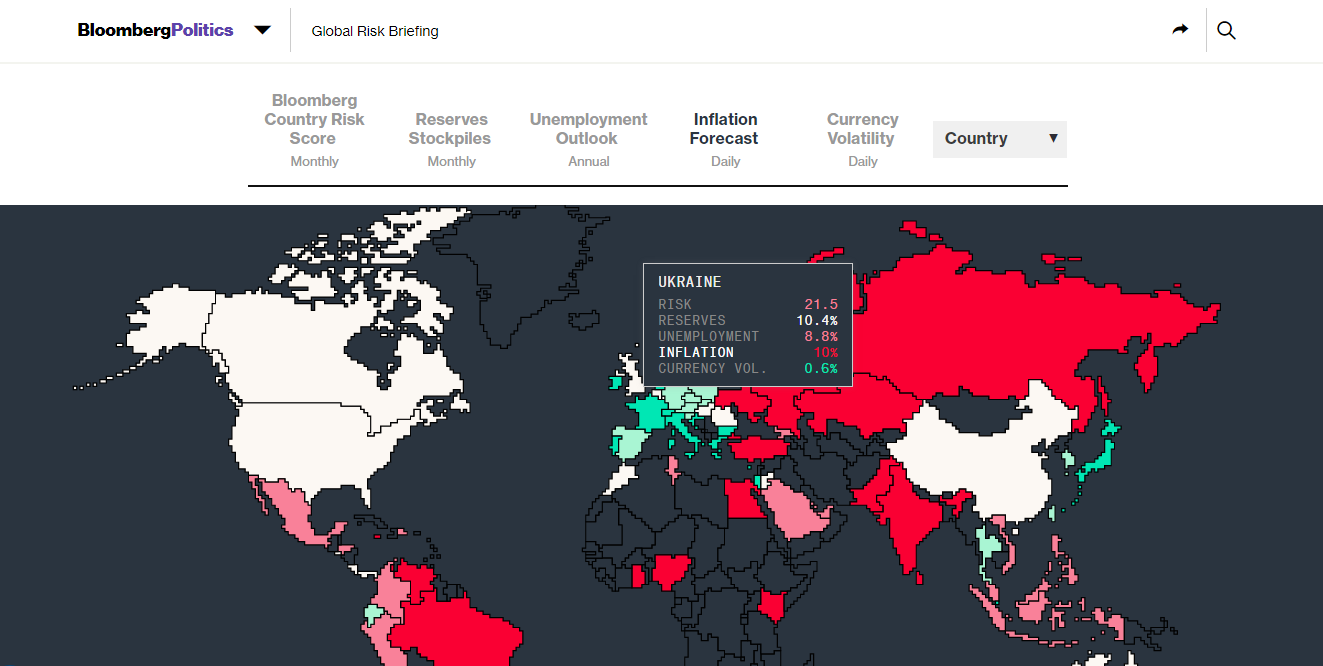Open the Country dropdown selector
The width and height of the screenshot is (1323, 666).
tap(999, 139)
